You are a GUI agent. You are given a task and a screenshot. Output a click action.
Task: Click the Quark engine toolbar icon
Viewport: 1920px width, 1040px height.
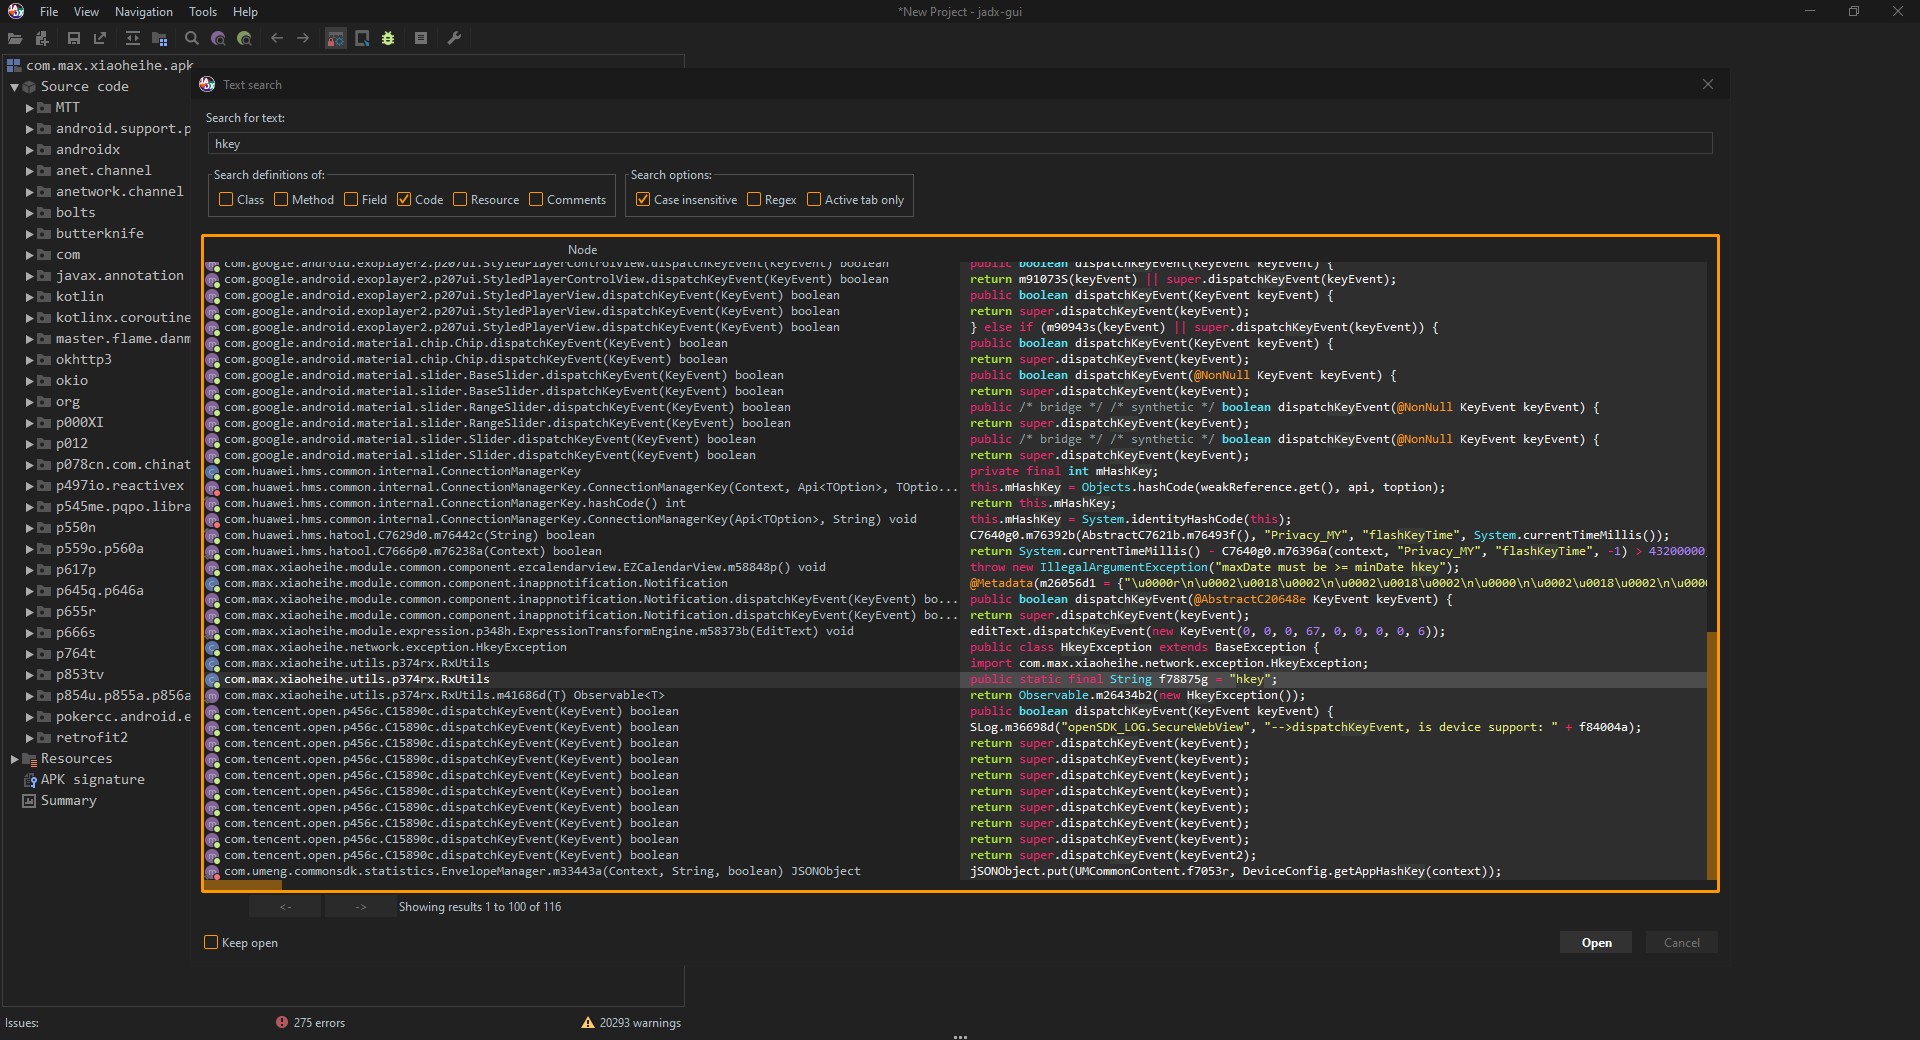point(362,38)
